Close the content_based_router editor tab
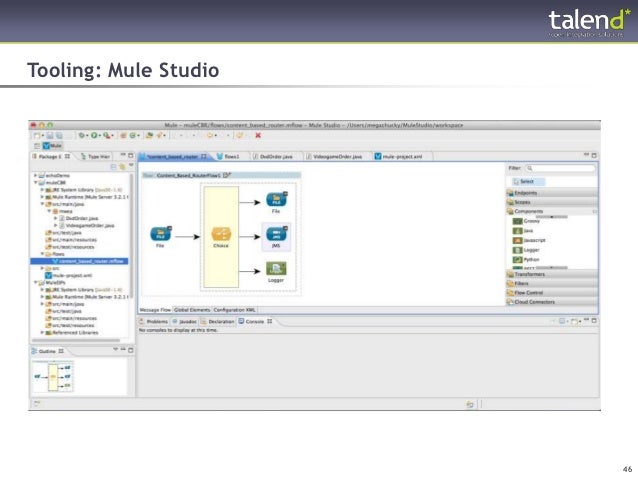The height and width of the screenshot is (479, 638). pyautogui.click(x=204, y=156)
